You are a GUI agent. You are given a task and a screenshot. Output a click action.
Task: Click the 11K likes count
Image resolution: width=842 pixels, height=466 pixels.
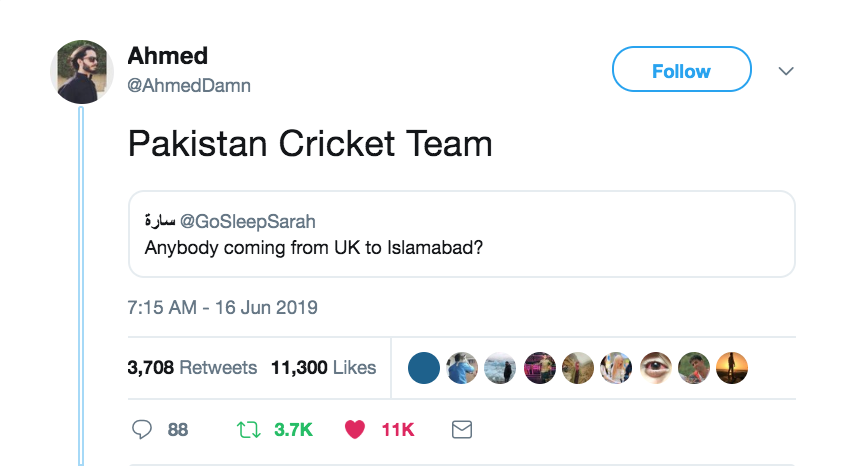click(x=397, y=429)
